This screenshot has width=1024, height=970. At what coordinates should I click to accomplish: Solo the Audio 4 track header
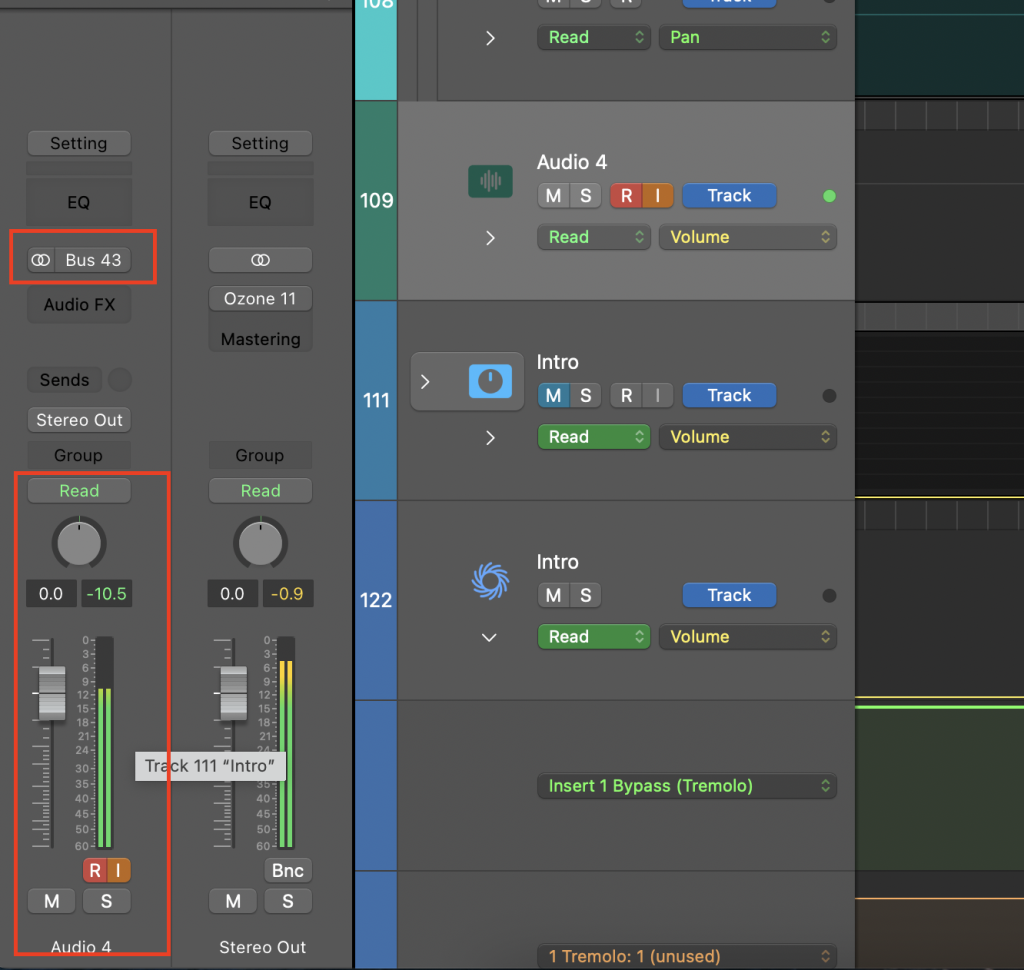[x=585, y=195]
